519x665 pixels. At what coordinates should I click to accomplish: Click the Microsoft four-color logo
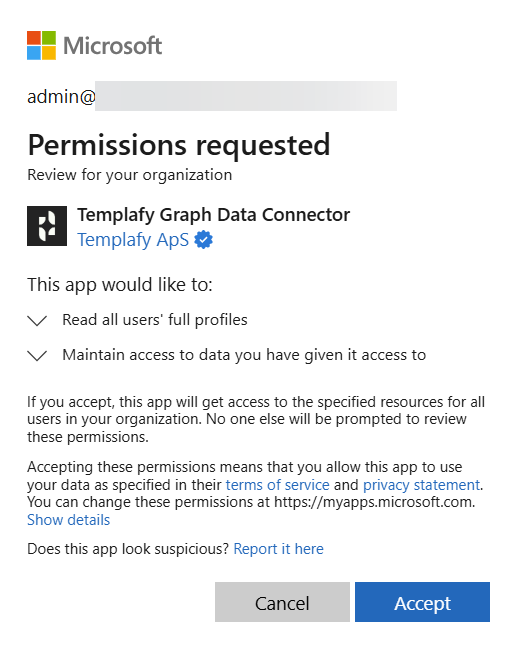(x=41, y=45)
